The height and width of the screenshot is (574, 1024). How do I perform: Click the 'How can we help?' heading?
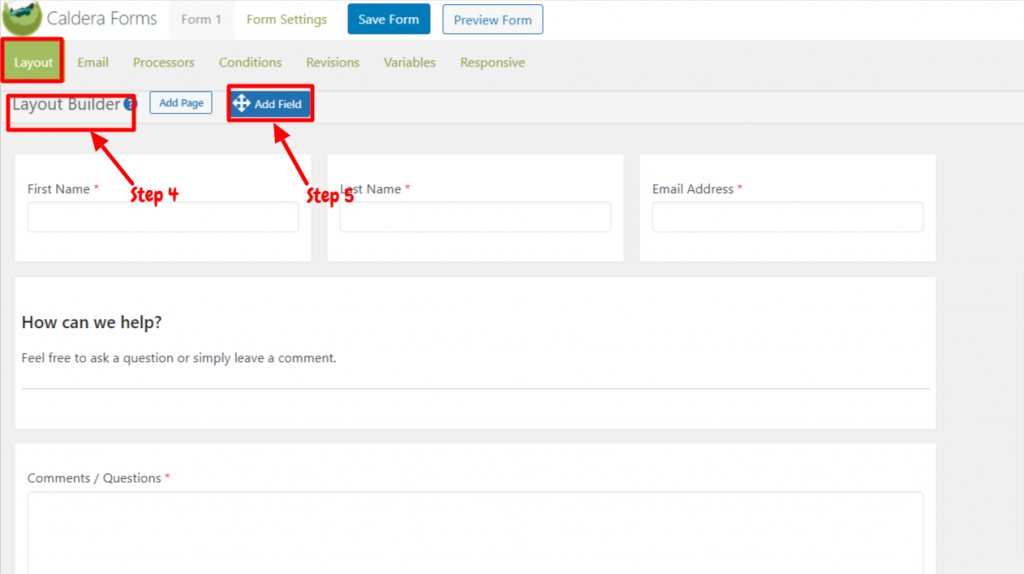click(x=91, y=322)
